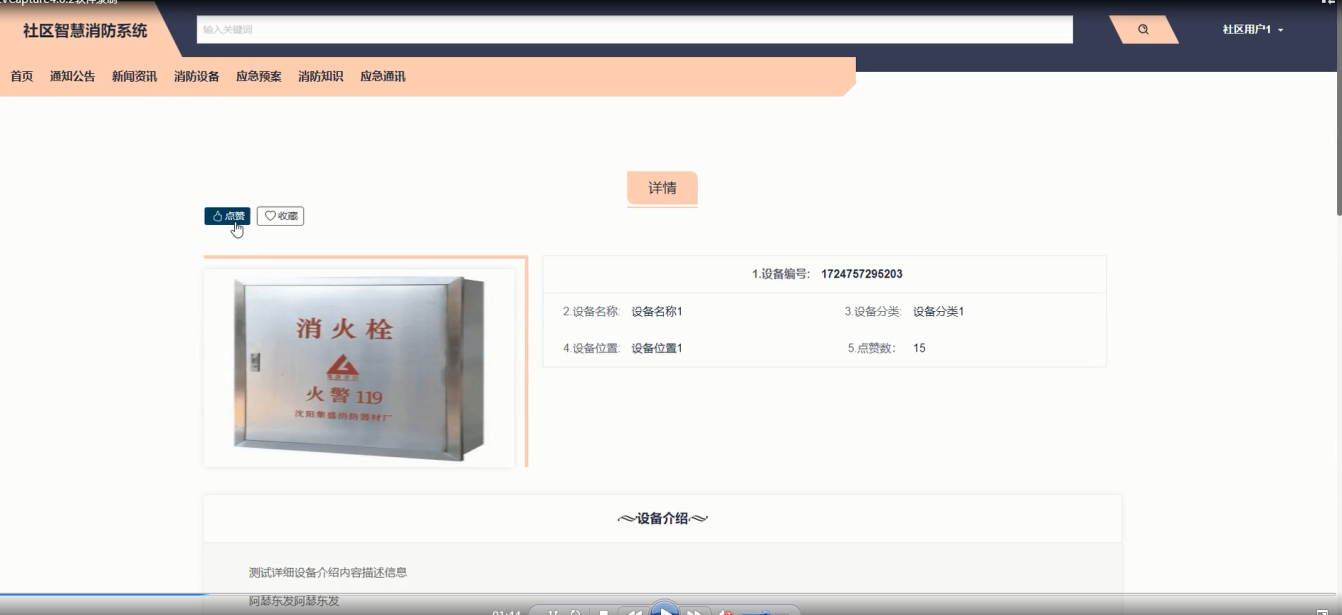
Task: Click the 设备分类1 value
Action: pyautogui.click(x=938, y=312)
